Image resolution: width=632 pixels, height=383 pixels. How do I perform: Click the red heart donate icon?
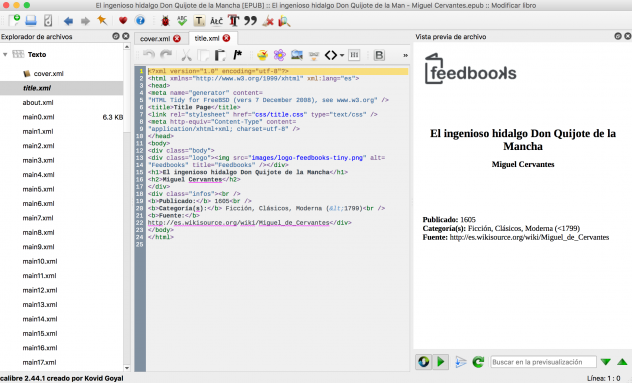123,21
